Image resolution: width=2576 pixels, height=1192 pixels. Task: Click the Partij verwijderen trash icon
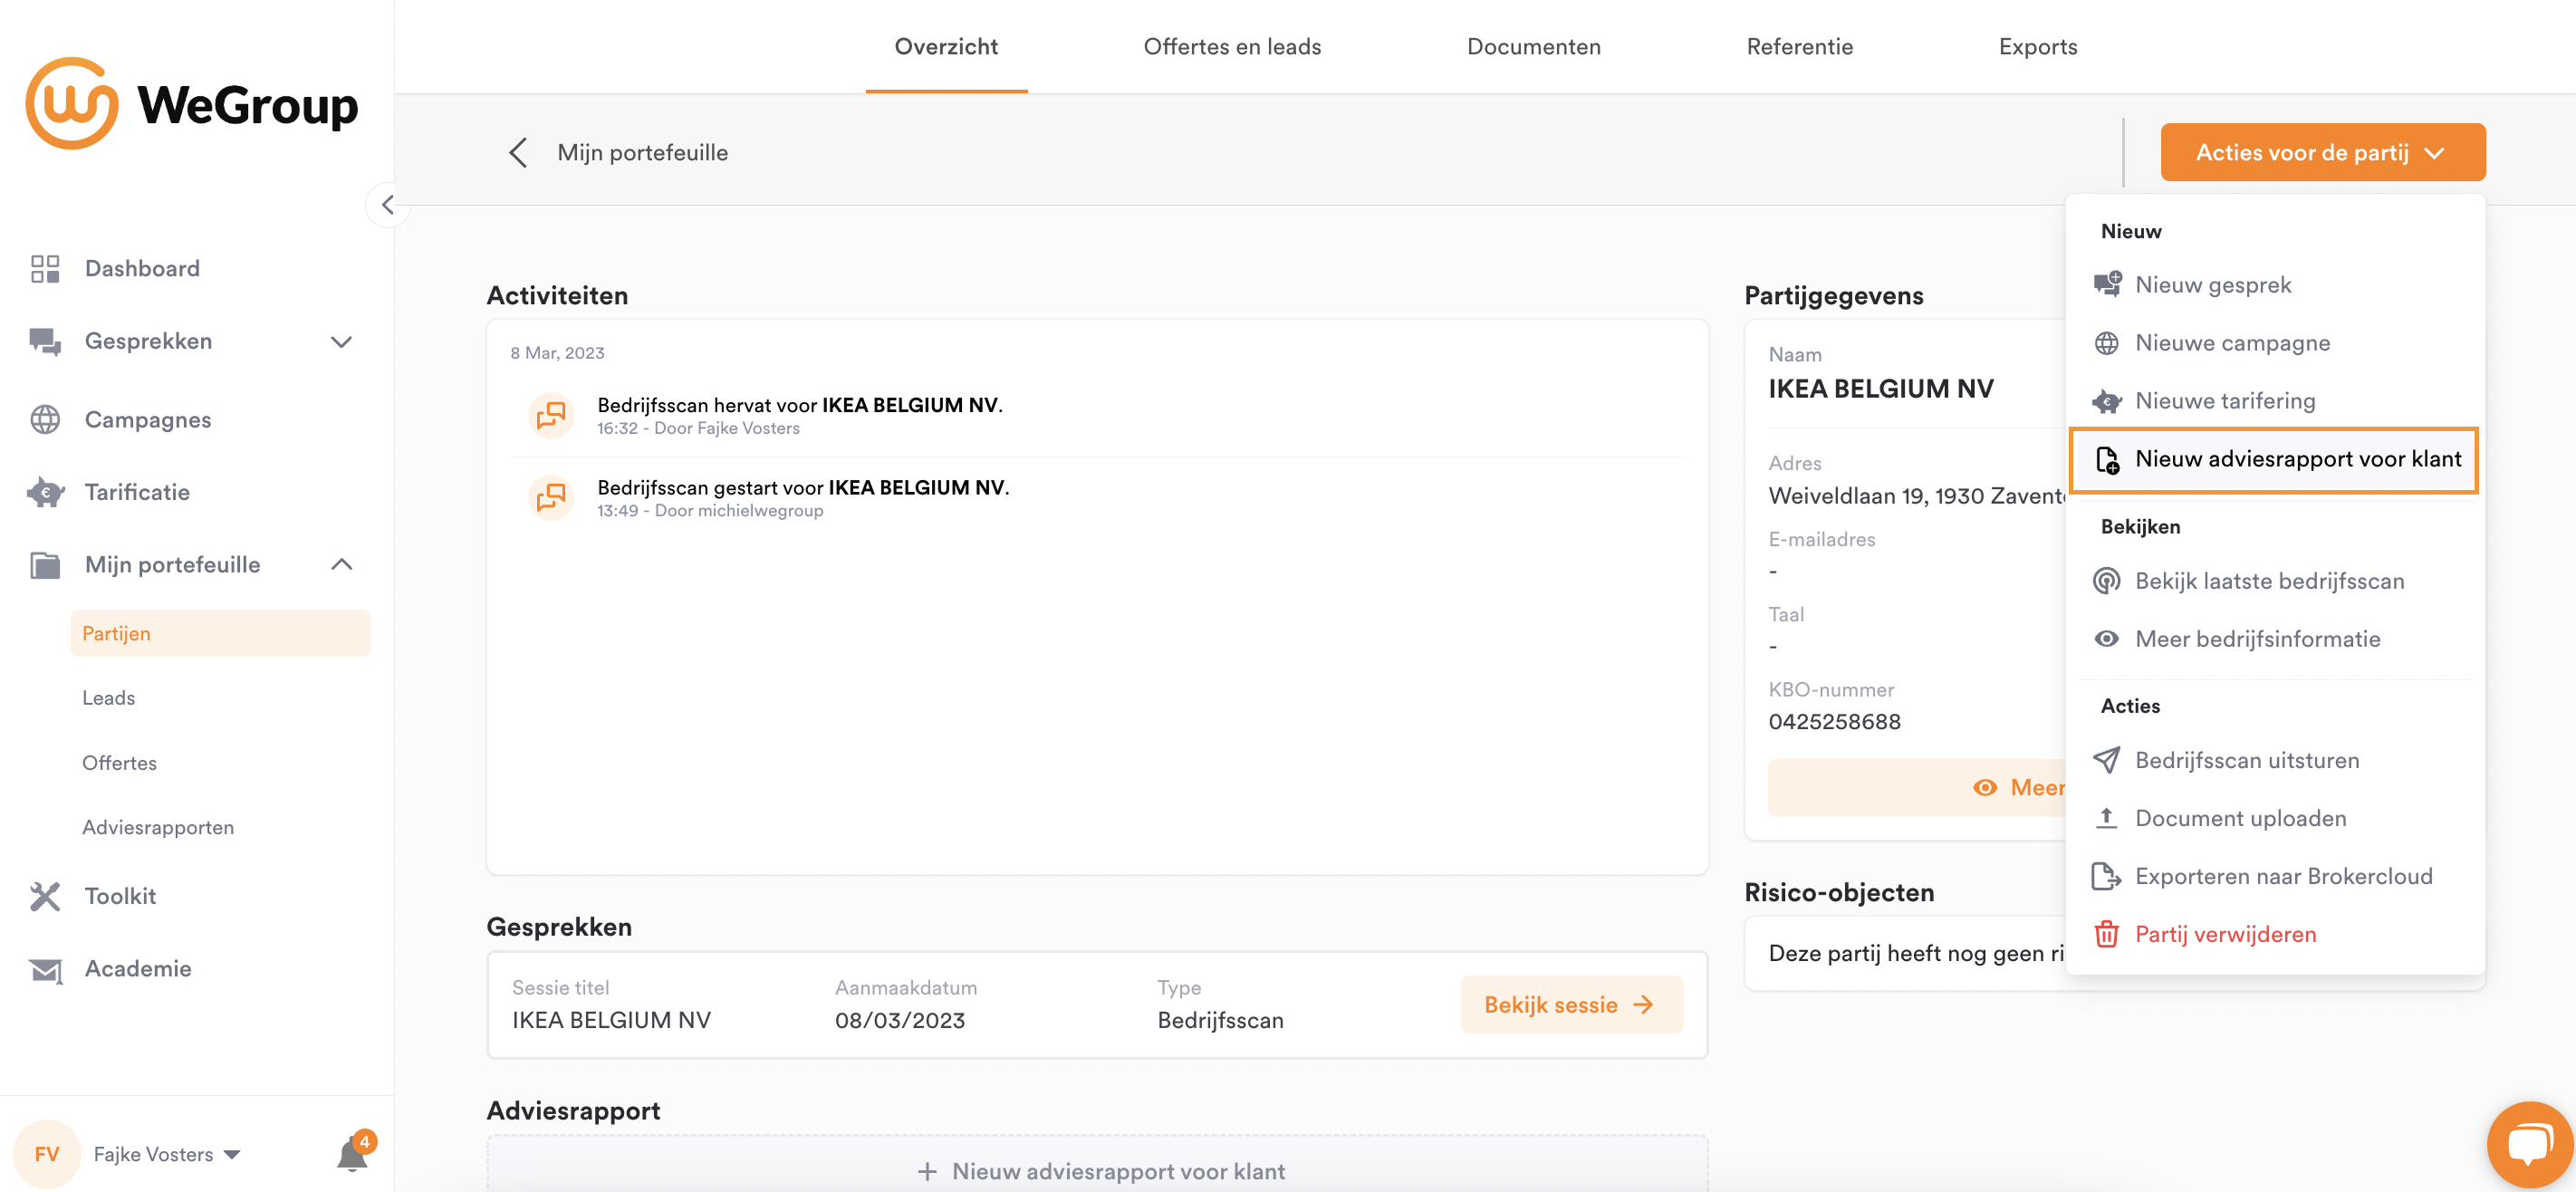(2107, 934)
